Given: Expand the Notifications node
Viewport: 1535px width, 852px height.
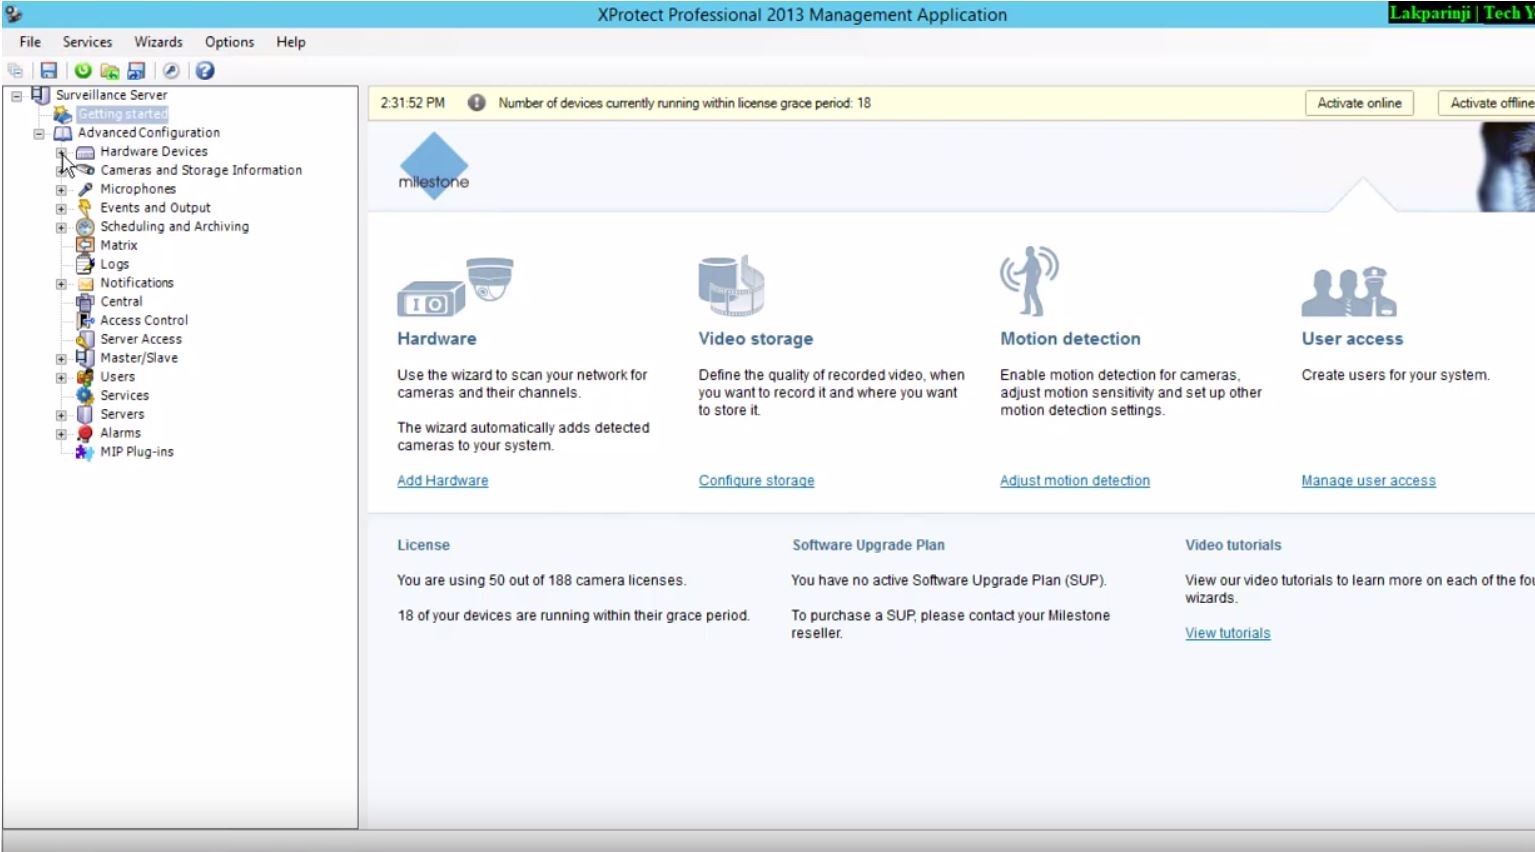Looking at the screenshot, I should click(61, 284).
